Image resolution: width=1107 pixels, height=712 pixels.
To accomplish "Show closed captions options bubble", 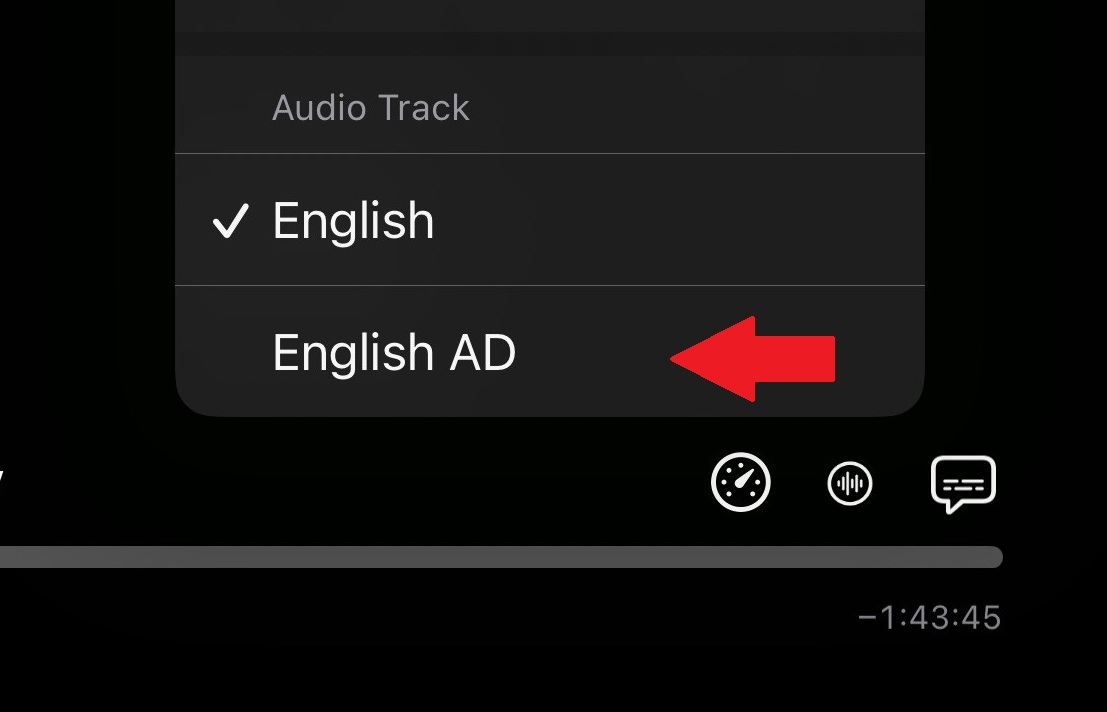I will tap(964, 483).
